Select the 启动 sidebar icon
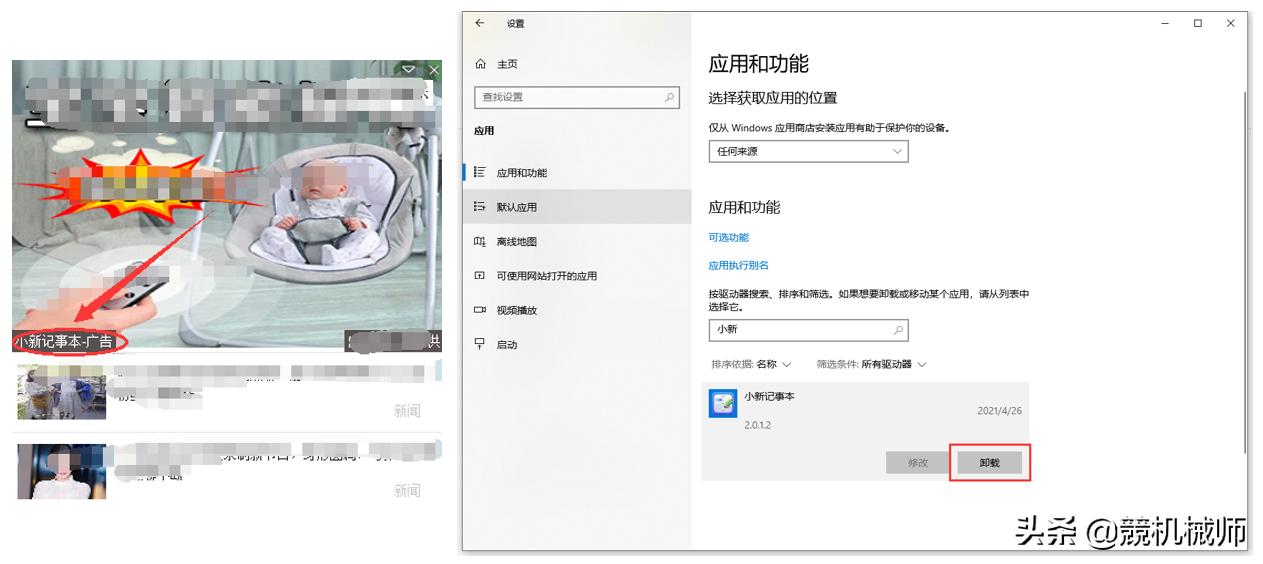Image resolution: width=1263 pixels, height=564 pixels. coord(480,344)
